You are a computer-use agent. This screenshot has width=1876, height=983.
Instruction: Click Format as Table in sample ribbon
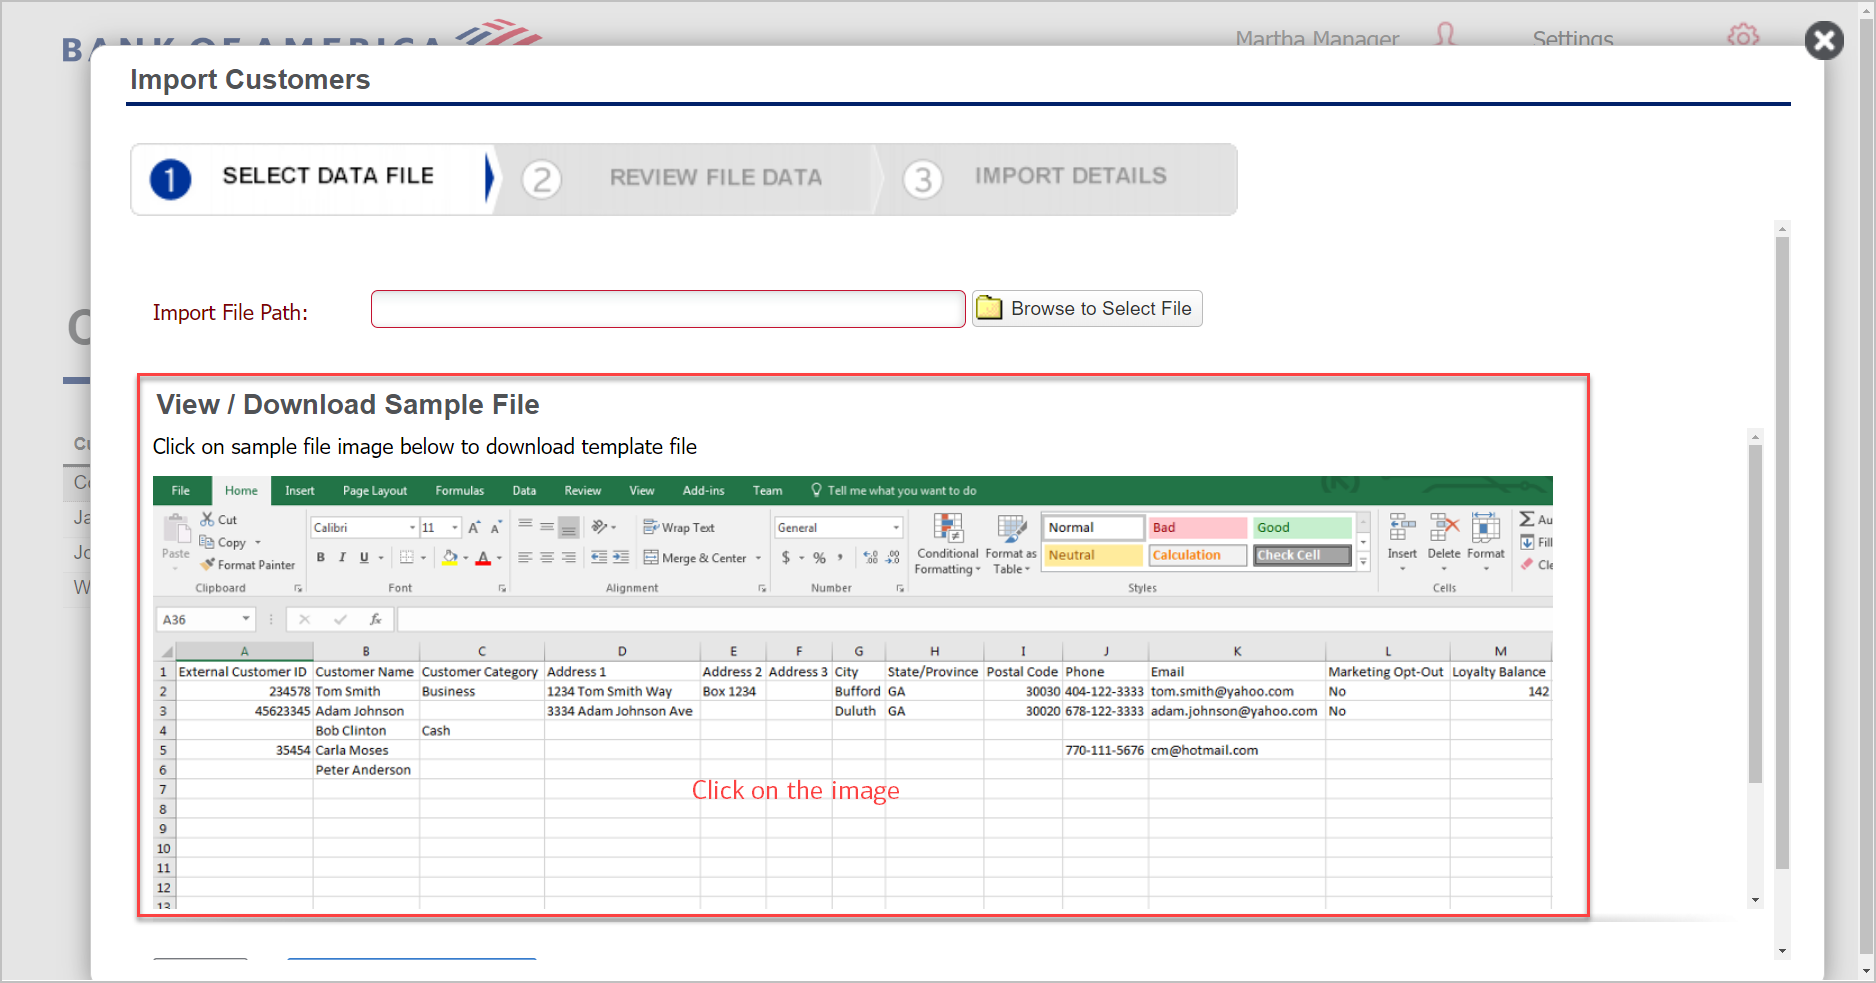(1011, 544)
